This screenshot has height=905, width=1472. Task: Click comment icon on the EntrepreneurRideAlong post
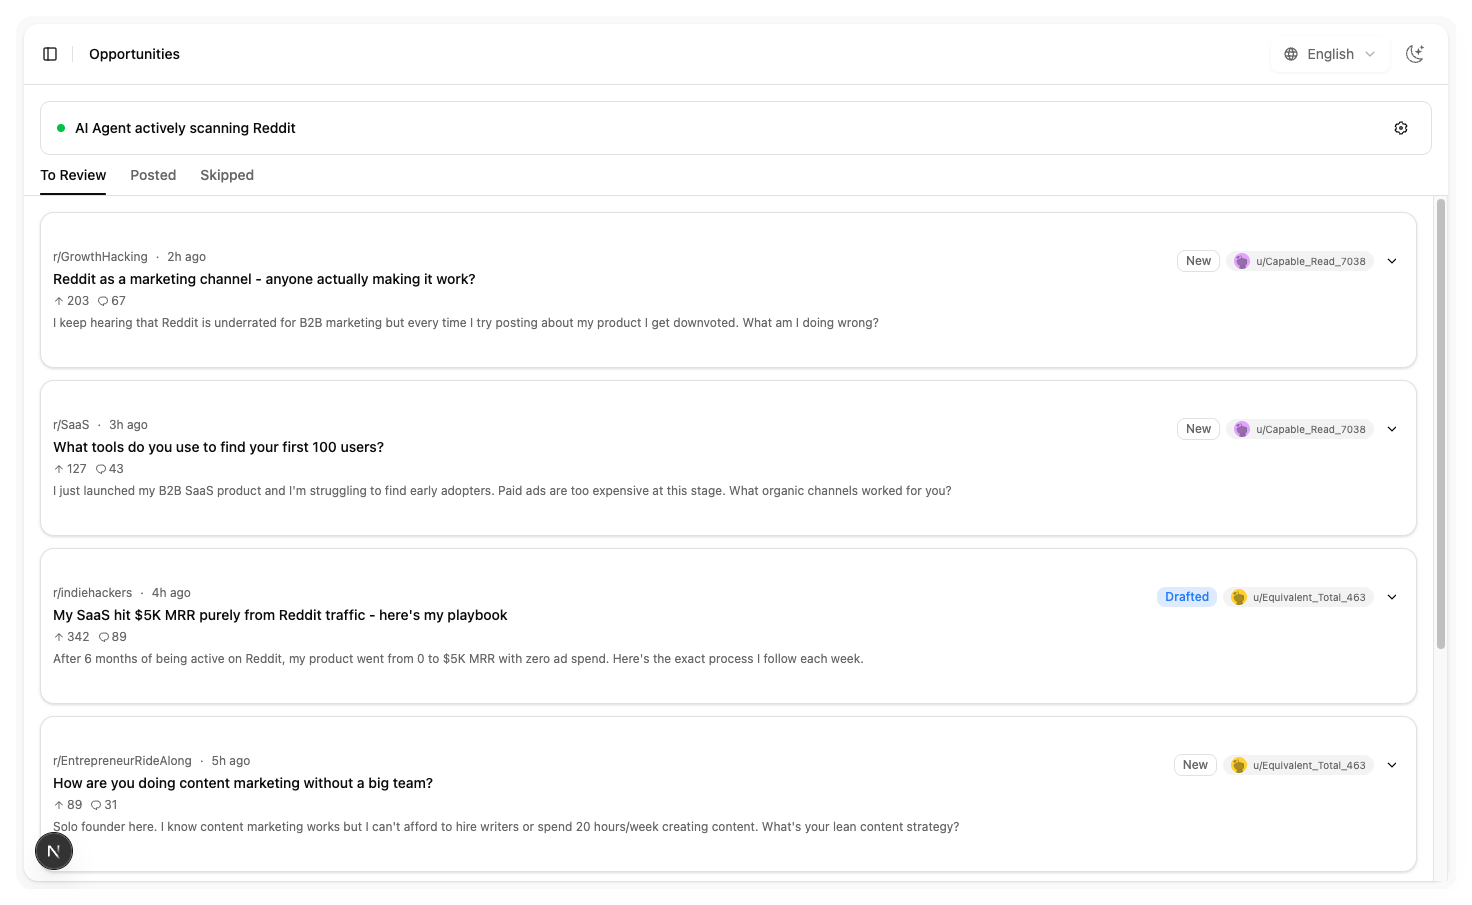[96, 805]
